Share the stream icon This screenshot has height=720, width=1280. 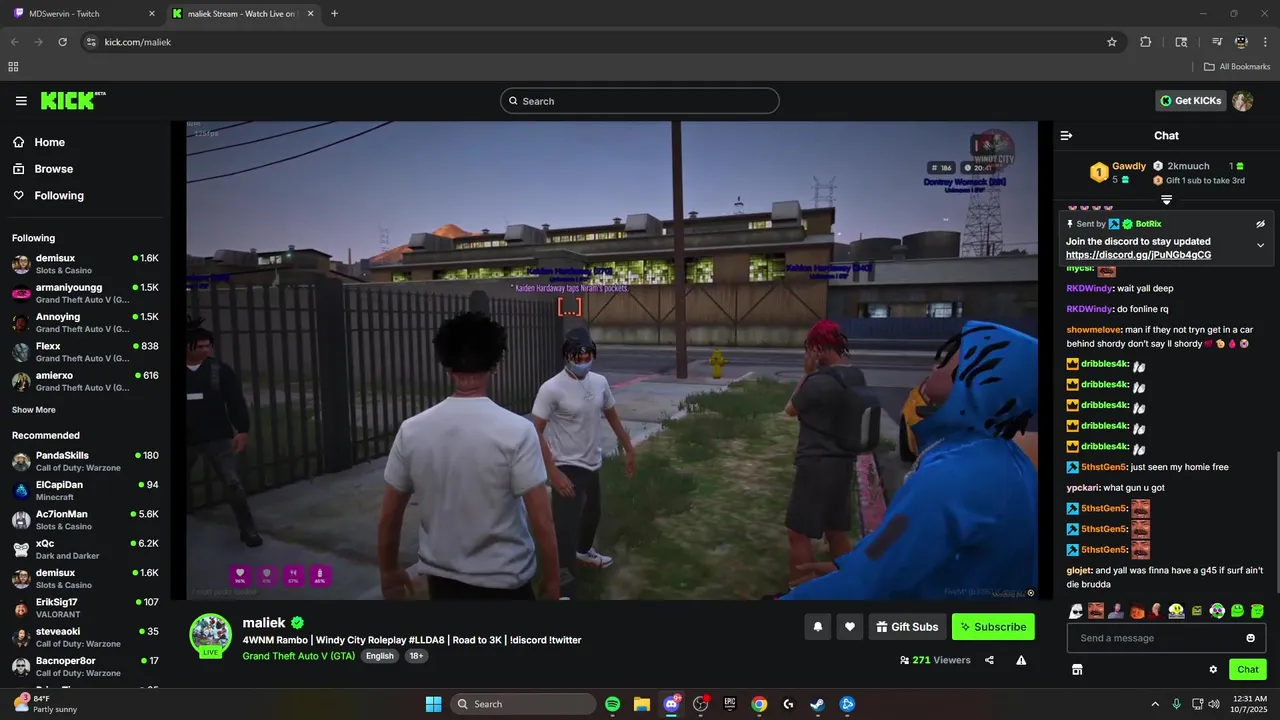[x=989, y=660]
